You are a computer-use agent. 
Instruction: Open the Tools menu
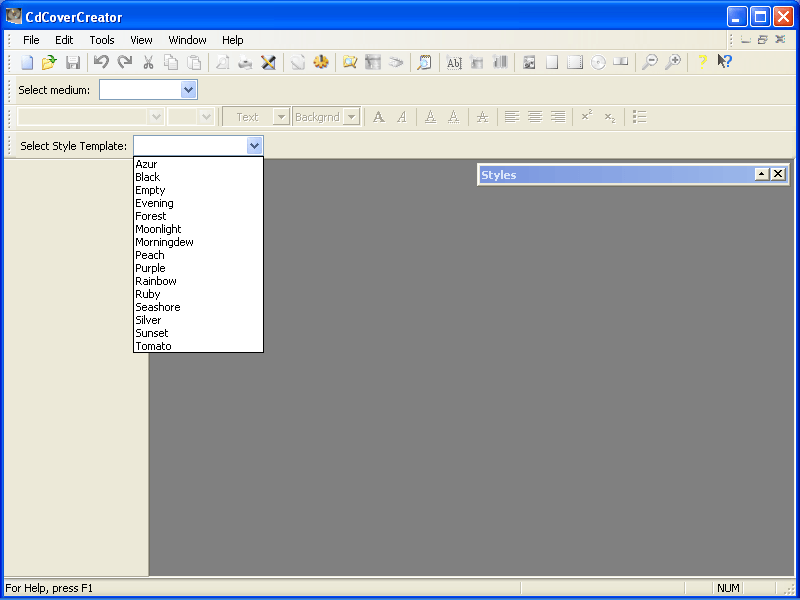point(102,40)
